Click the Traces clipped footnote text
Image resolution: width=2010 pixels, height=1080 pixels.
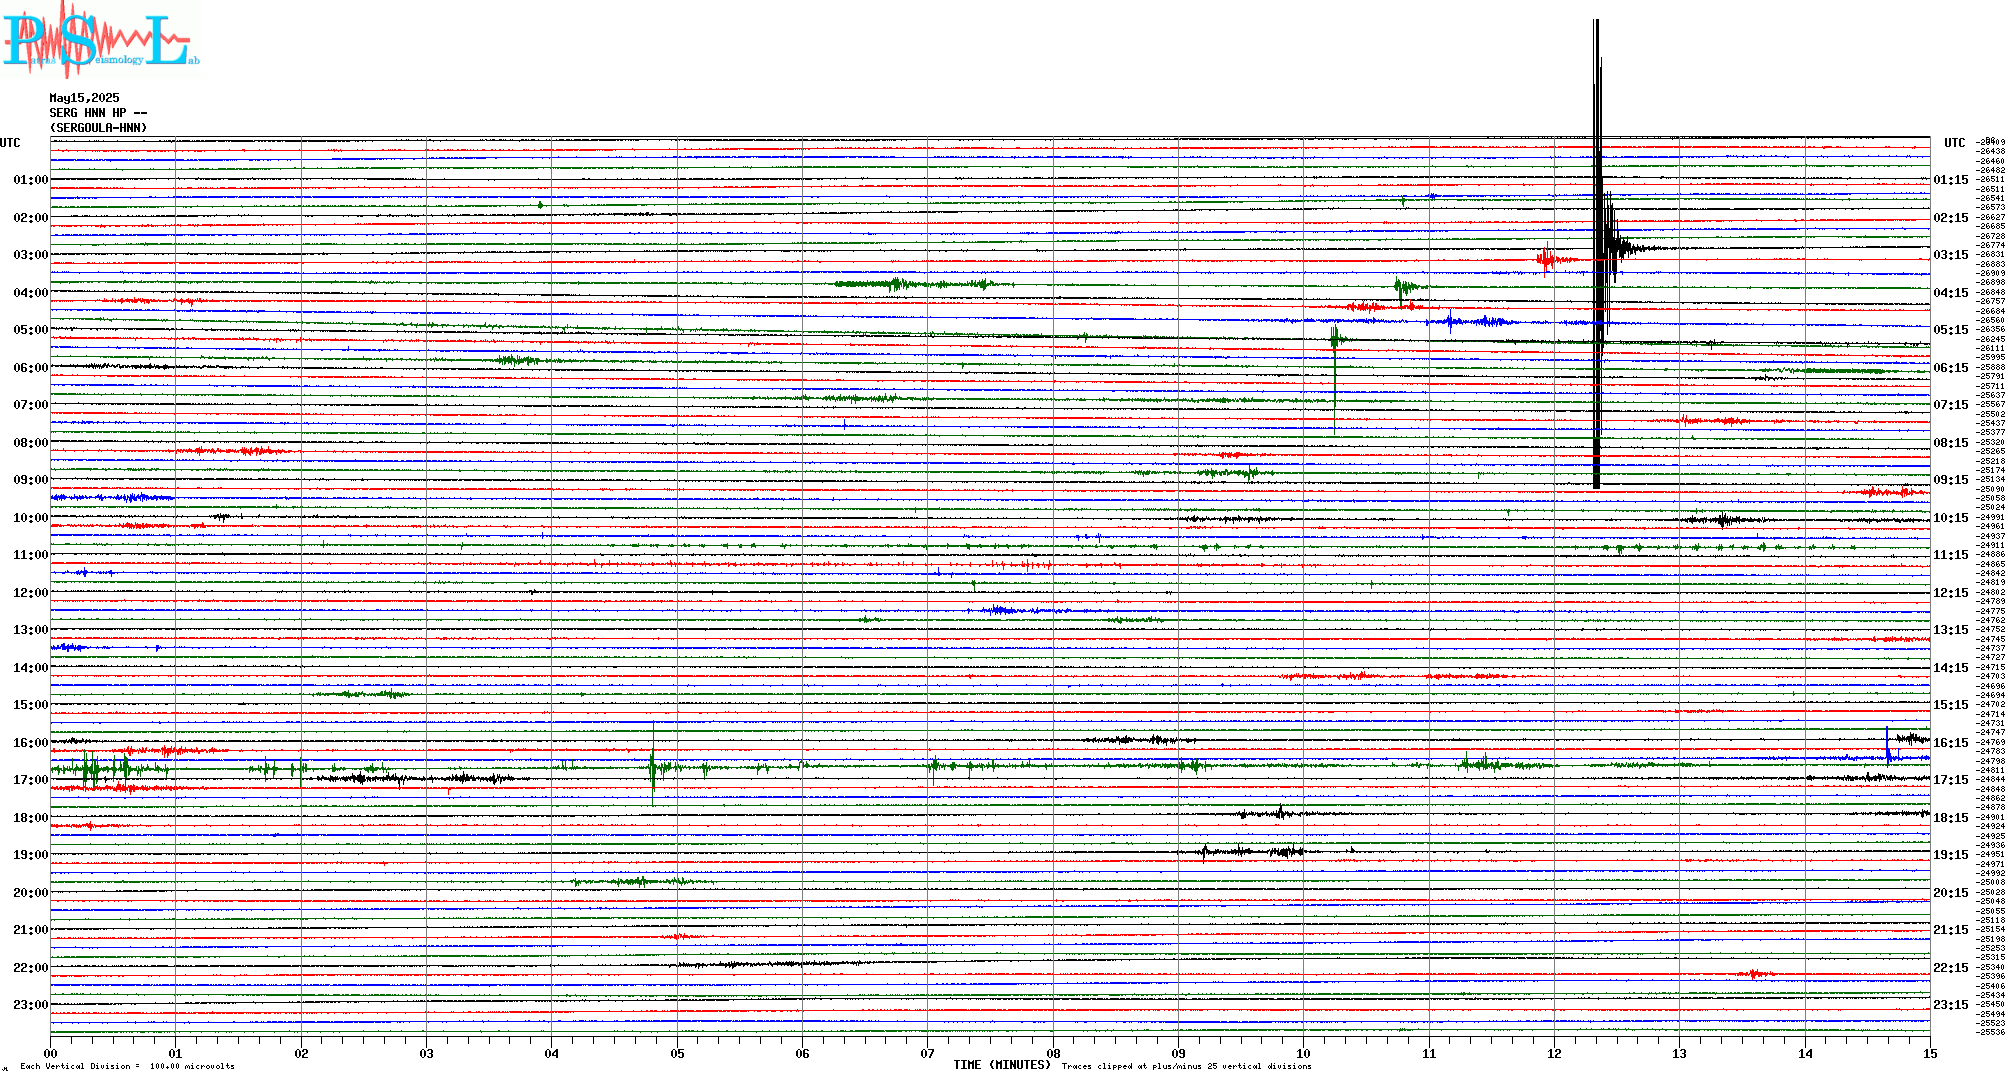pyautogui.click(x=1186, y=1066)
